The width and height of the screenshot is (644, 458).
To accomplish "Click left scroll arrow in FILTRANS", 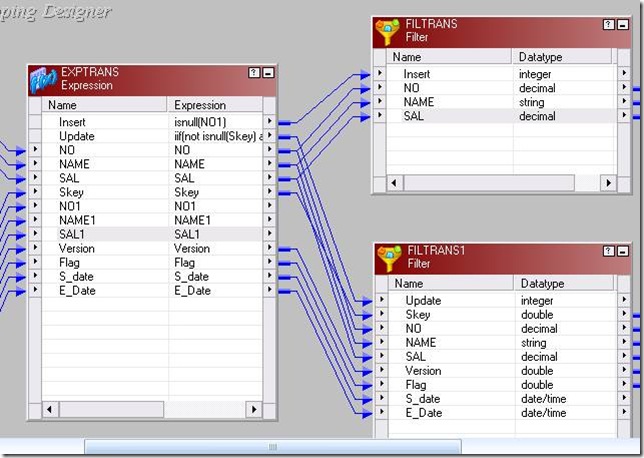I will pyautogui.click(x=394, y=182).
